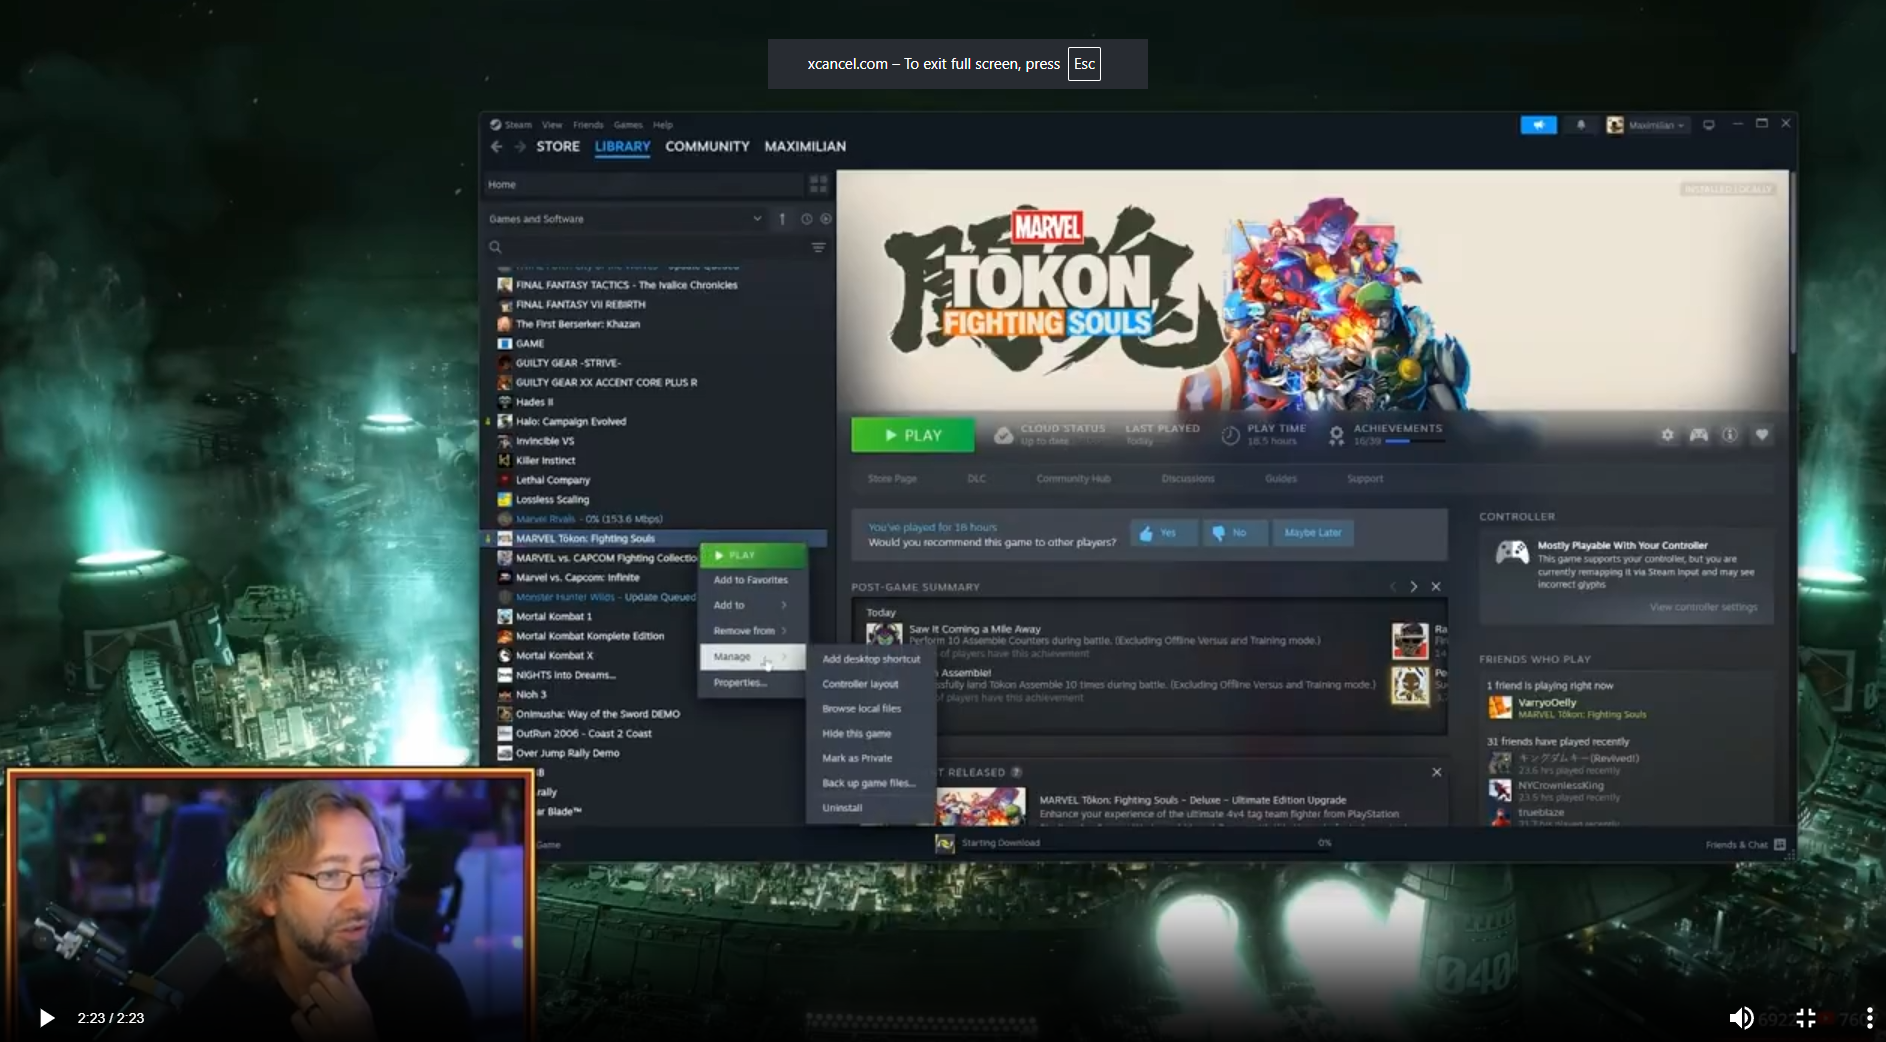1886x1042 pixels.
Task: Expand the Add to submenu arrow
Action: pos(784,605)
